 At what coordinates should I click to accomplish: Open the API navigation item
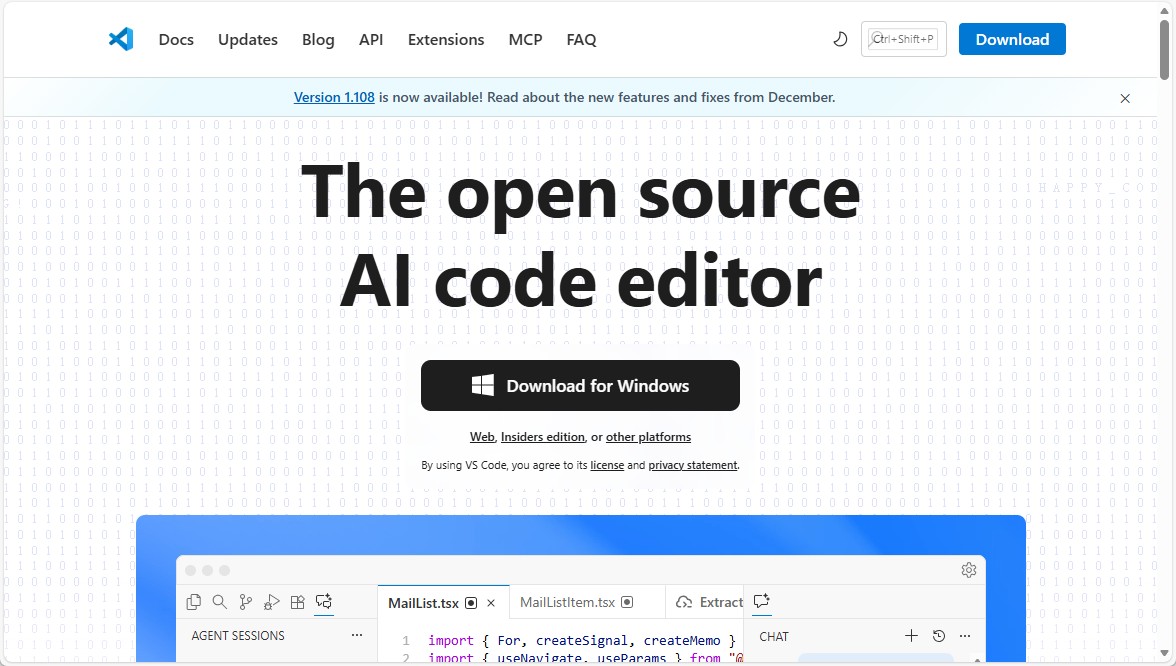tap(371, 40)
